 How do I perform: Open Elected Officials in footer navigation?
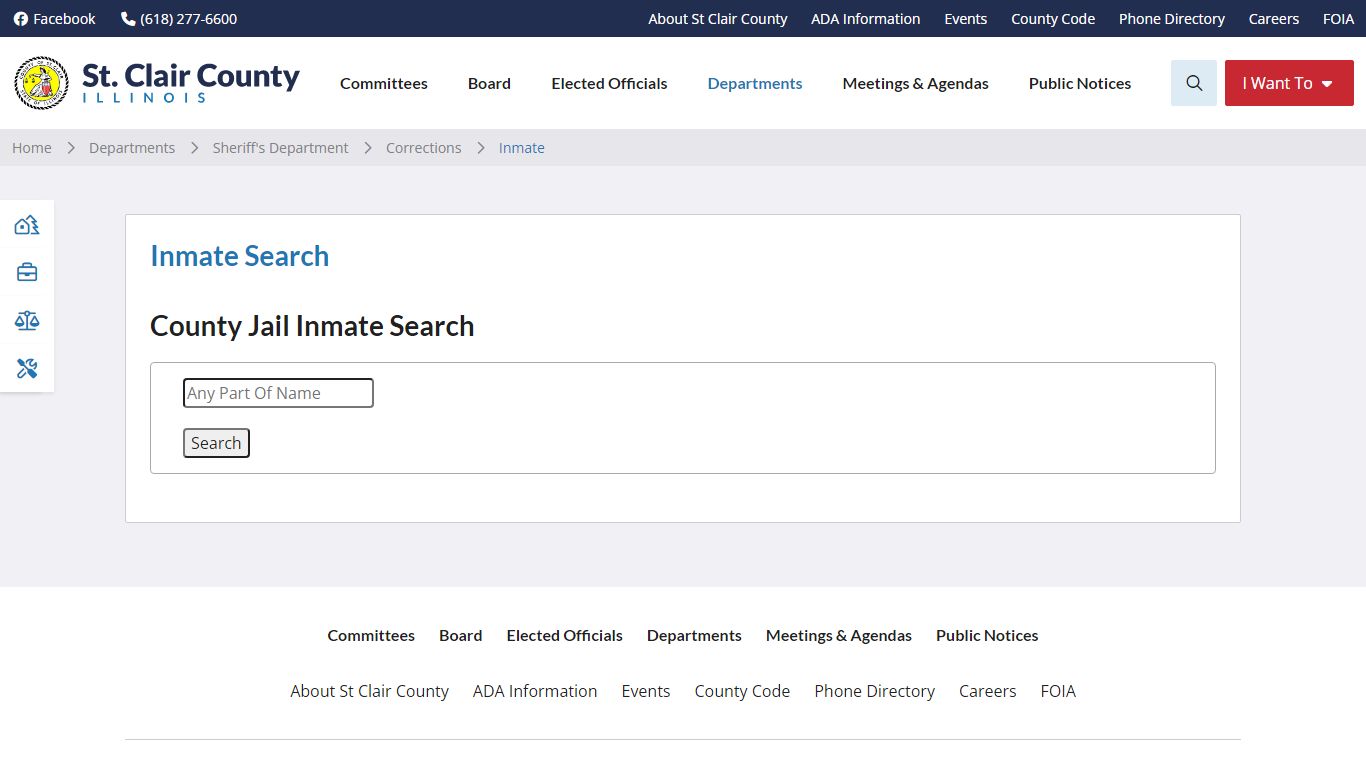(x=565, y=635)
